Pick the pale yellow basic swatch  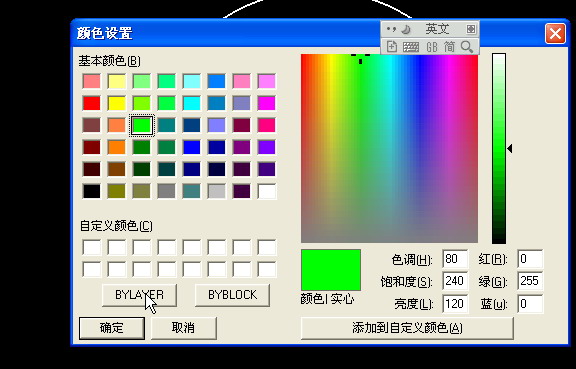[117, 81]
